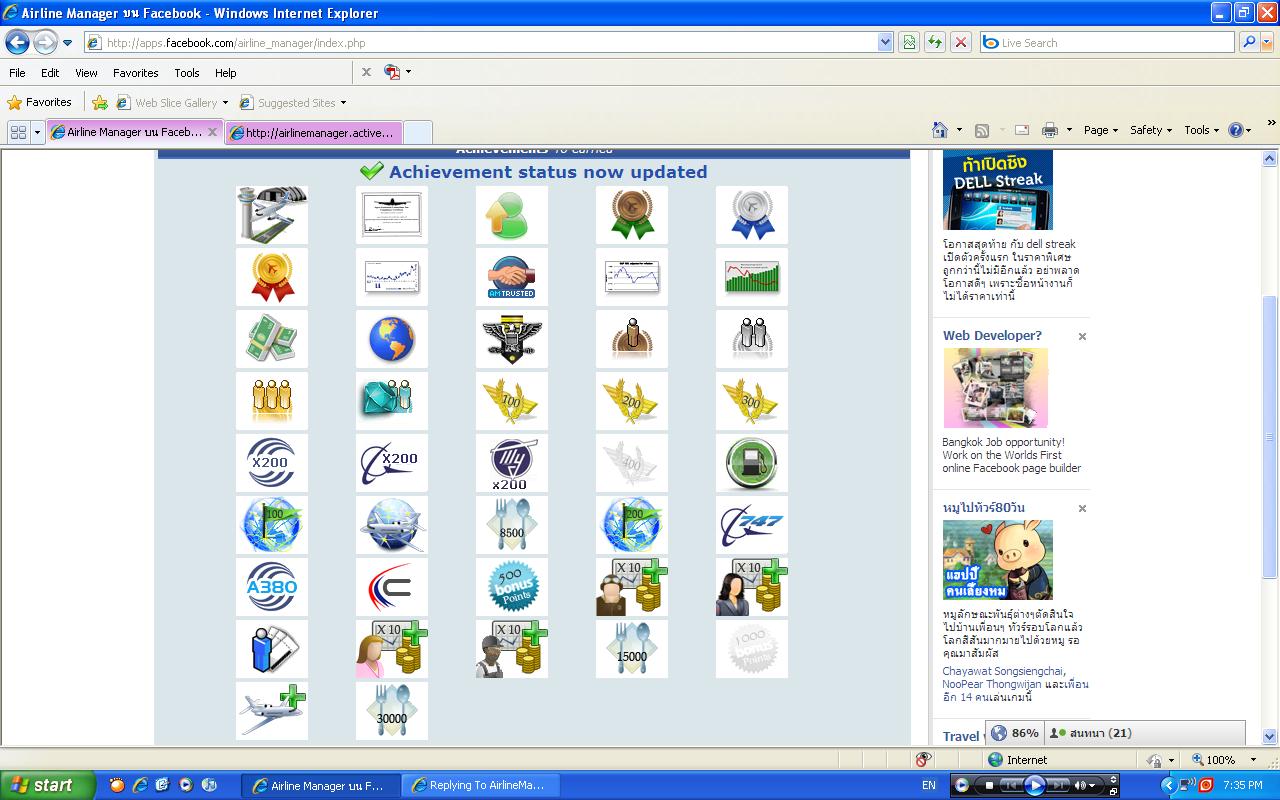Click the greyed-out 1000 bonus points achievement

(752, 649)
